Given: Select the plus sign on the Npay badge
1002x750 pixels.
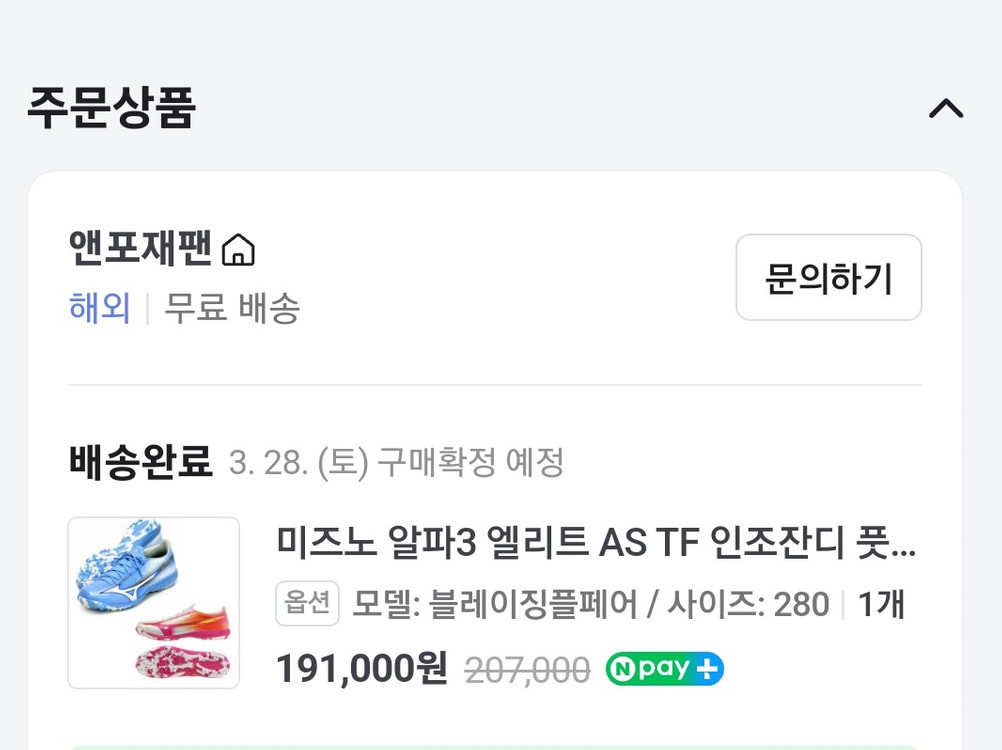Looking at the screenshot, I should pyautogui.click(x=707, y=667).
